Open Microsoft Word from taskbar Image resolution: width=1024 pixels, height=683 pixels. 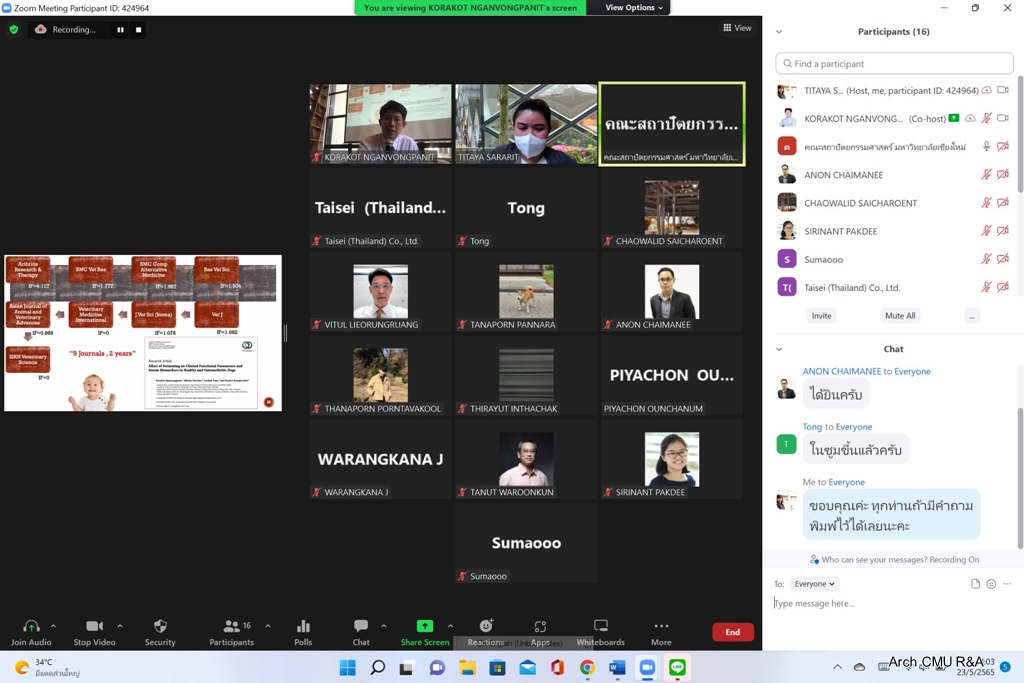(x=617, y=667)
